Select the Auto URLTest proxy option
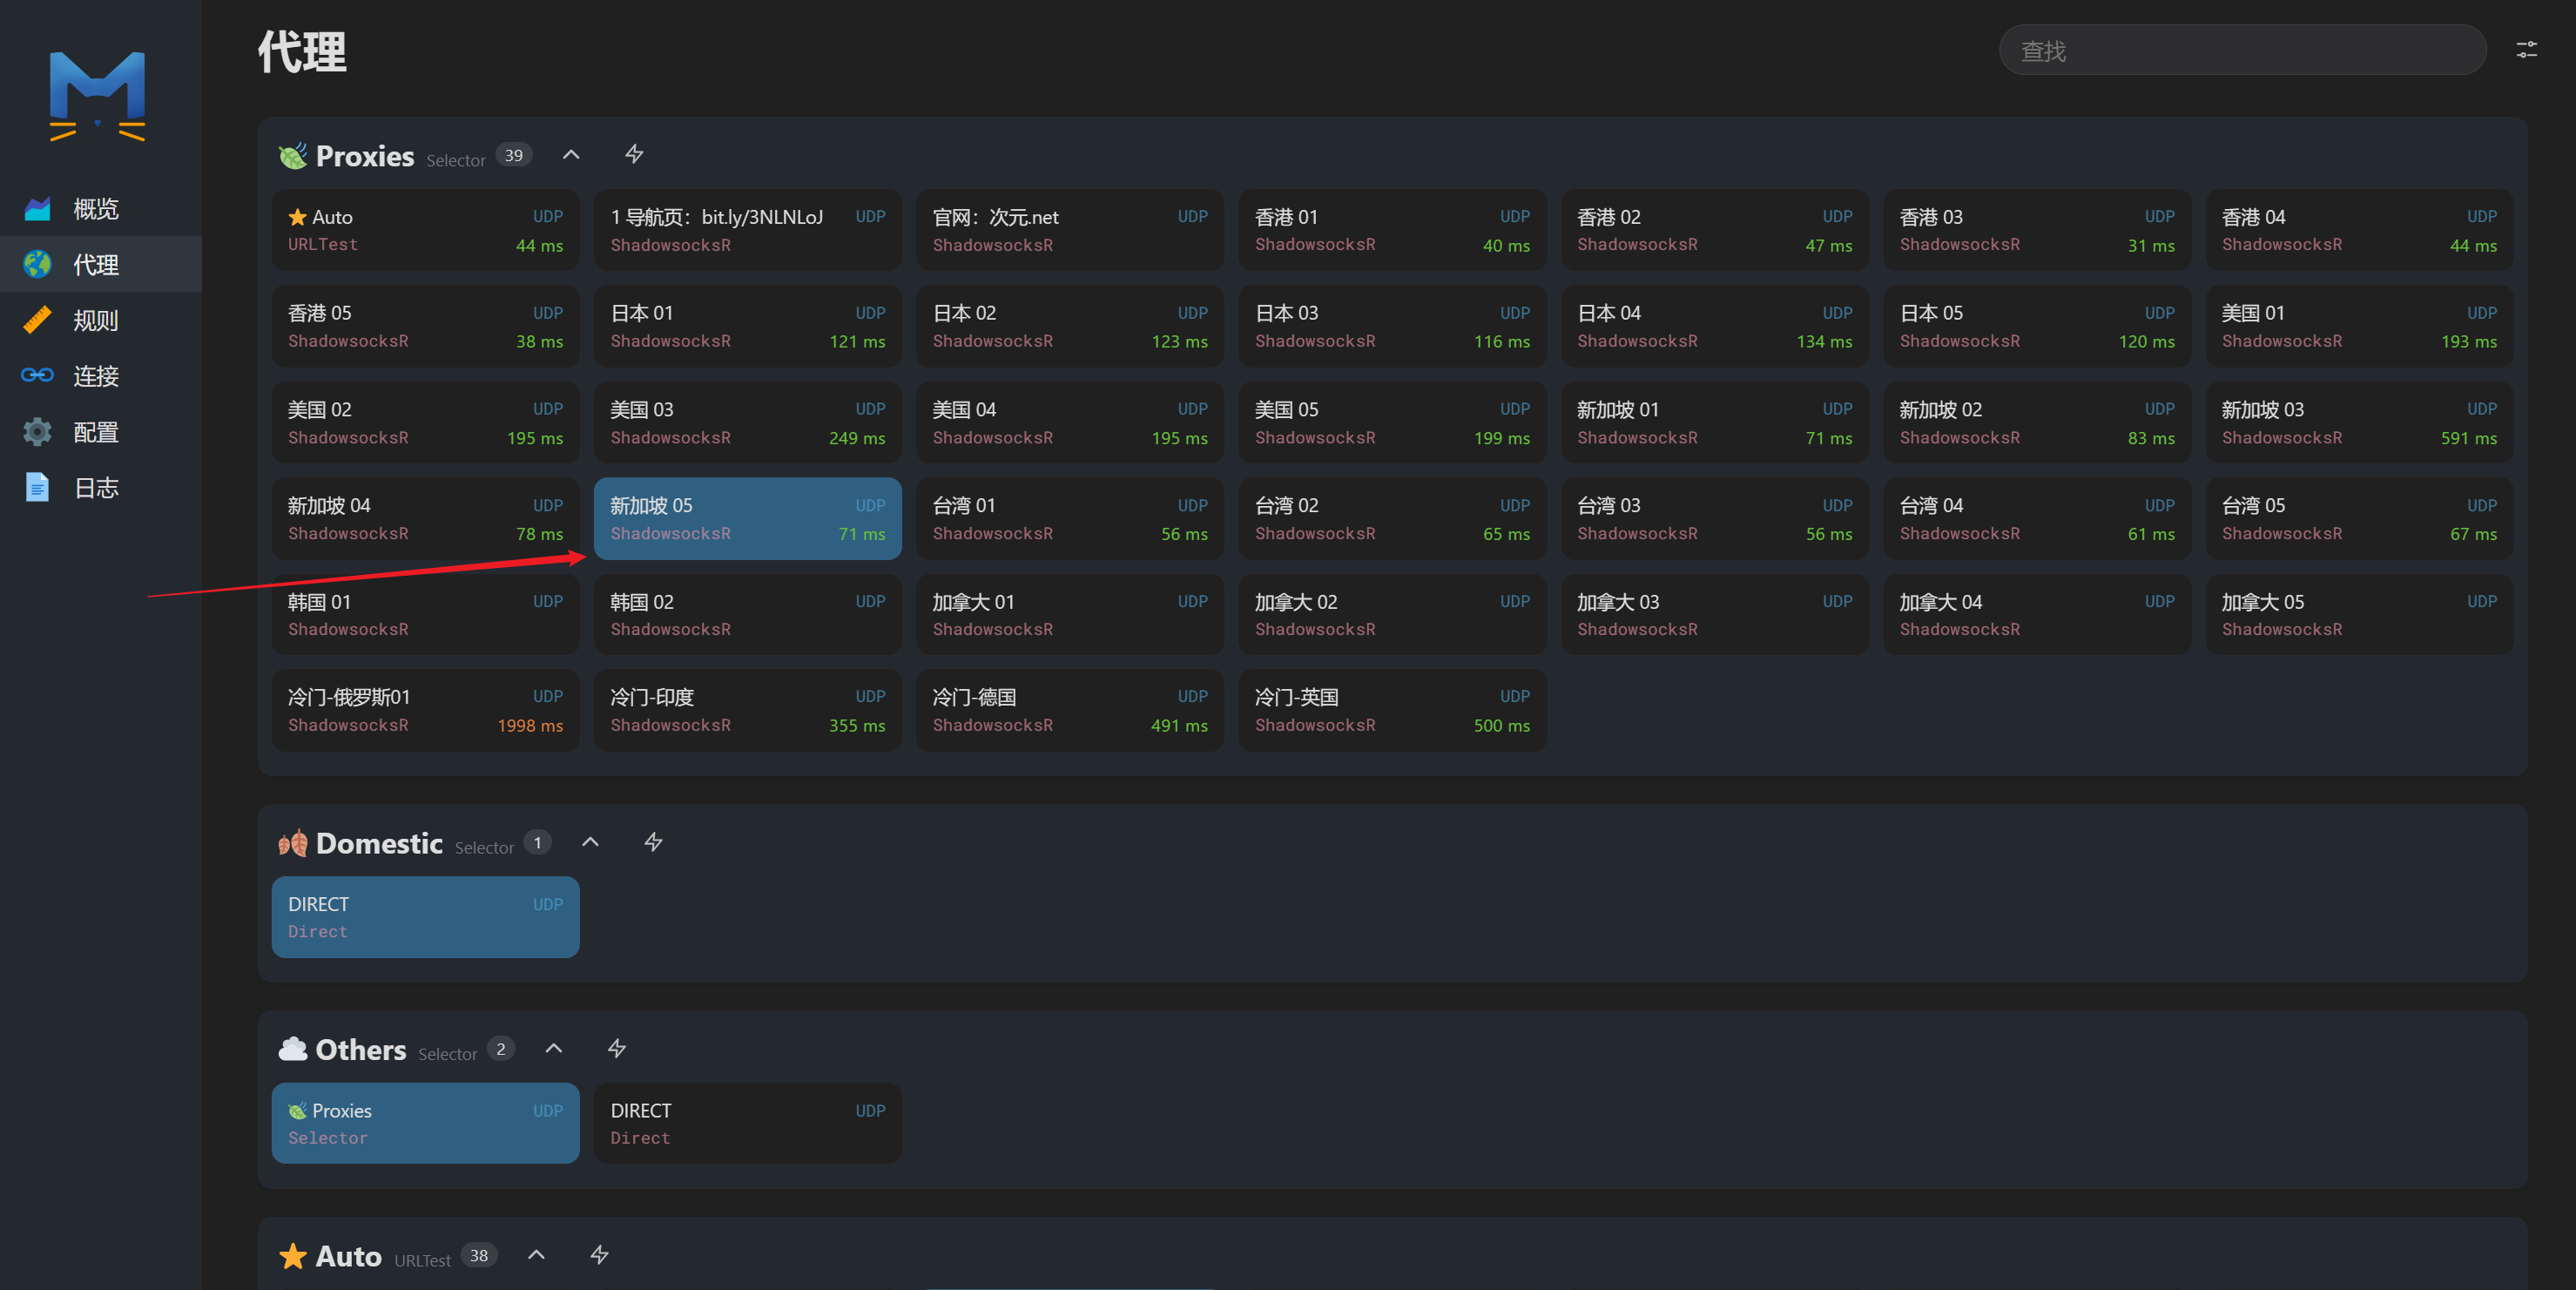 [425, 230]
